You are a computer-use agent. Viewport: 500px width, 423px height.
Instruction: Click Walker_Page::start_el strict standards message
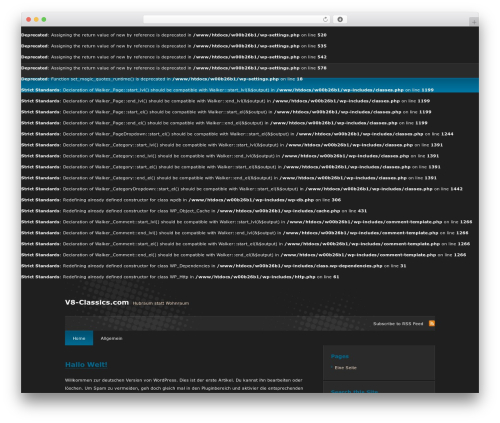point(226,112)
